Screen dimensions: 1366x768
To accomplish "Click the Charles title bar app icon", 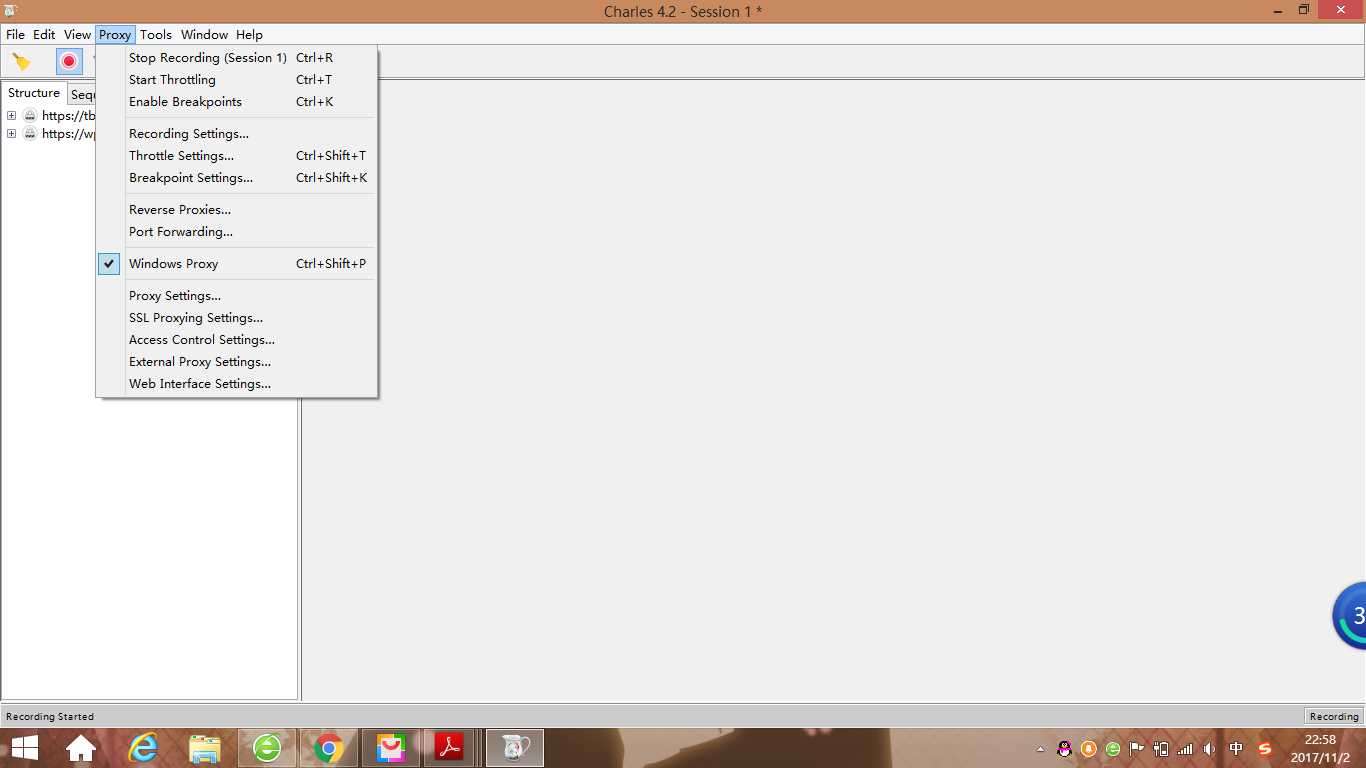I will 10,11.
